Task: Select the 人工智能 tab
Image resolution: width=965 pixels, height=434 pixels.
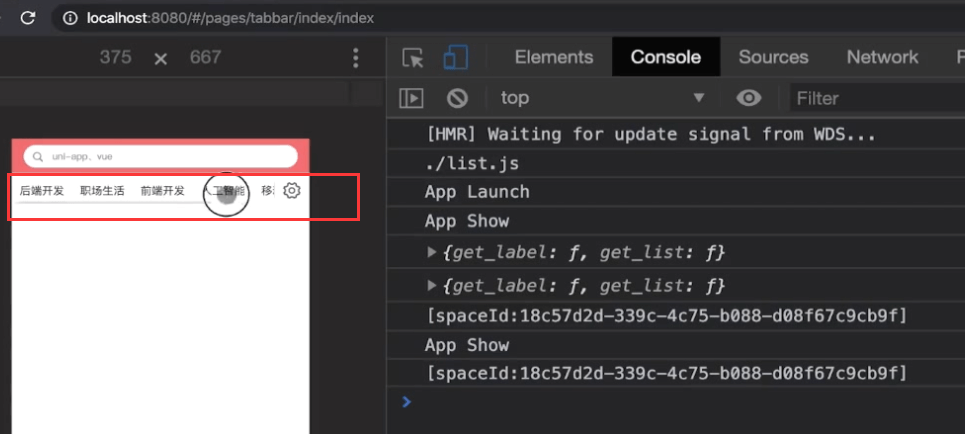Action: (x=224, y=191)
